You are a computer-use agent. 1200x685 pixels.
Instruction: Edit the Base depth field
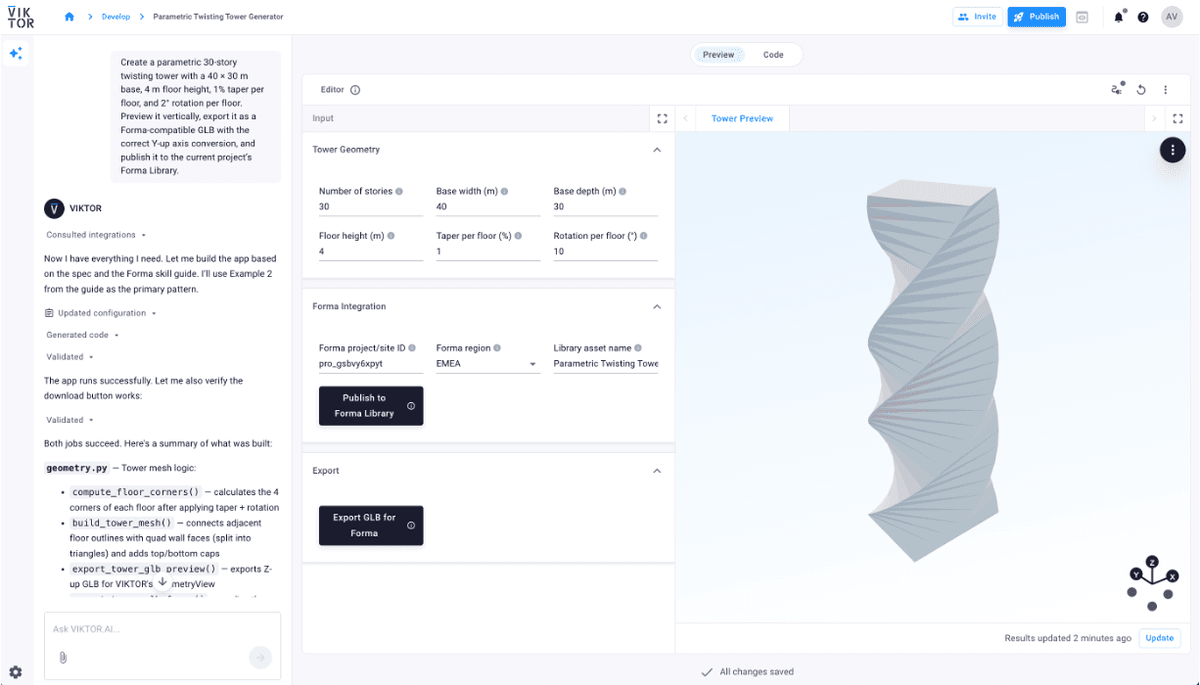coord(606,207)
